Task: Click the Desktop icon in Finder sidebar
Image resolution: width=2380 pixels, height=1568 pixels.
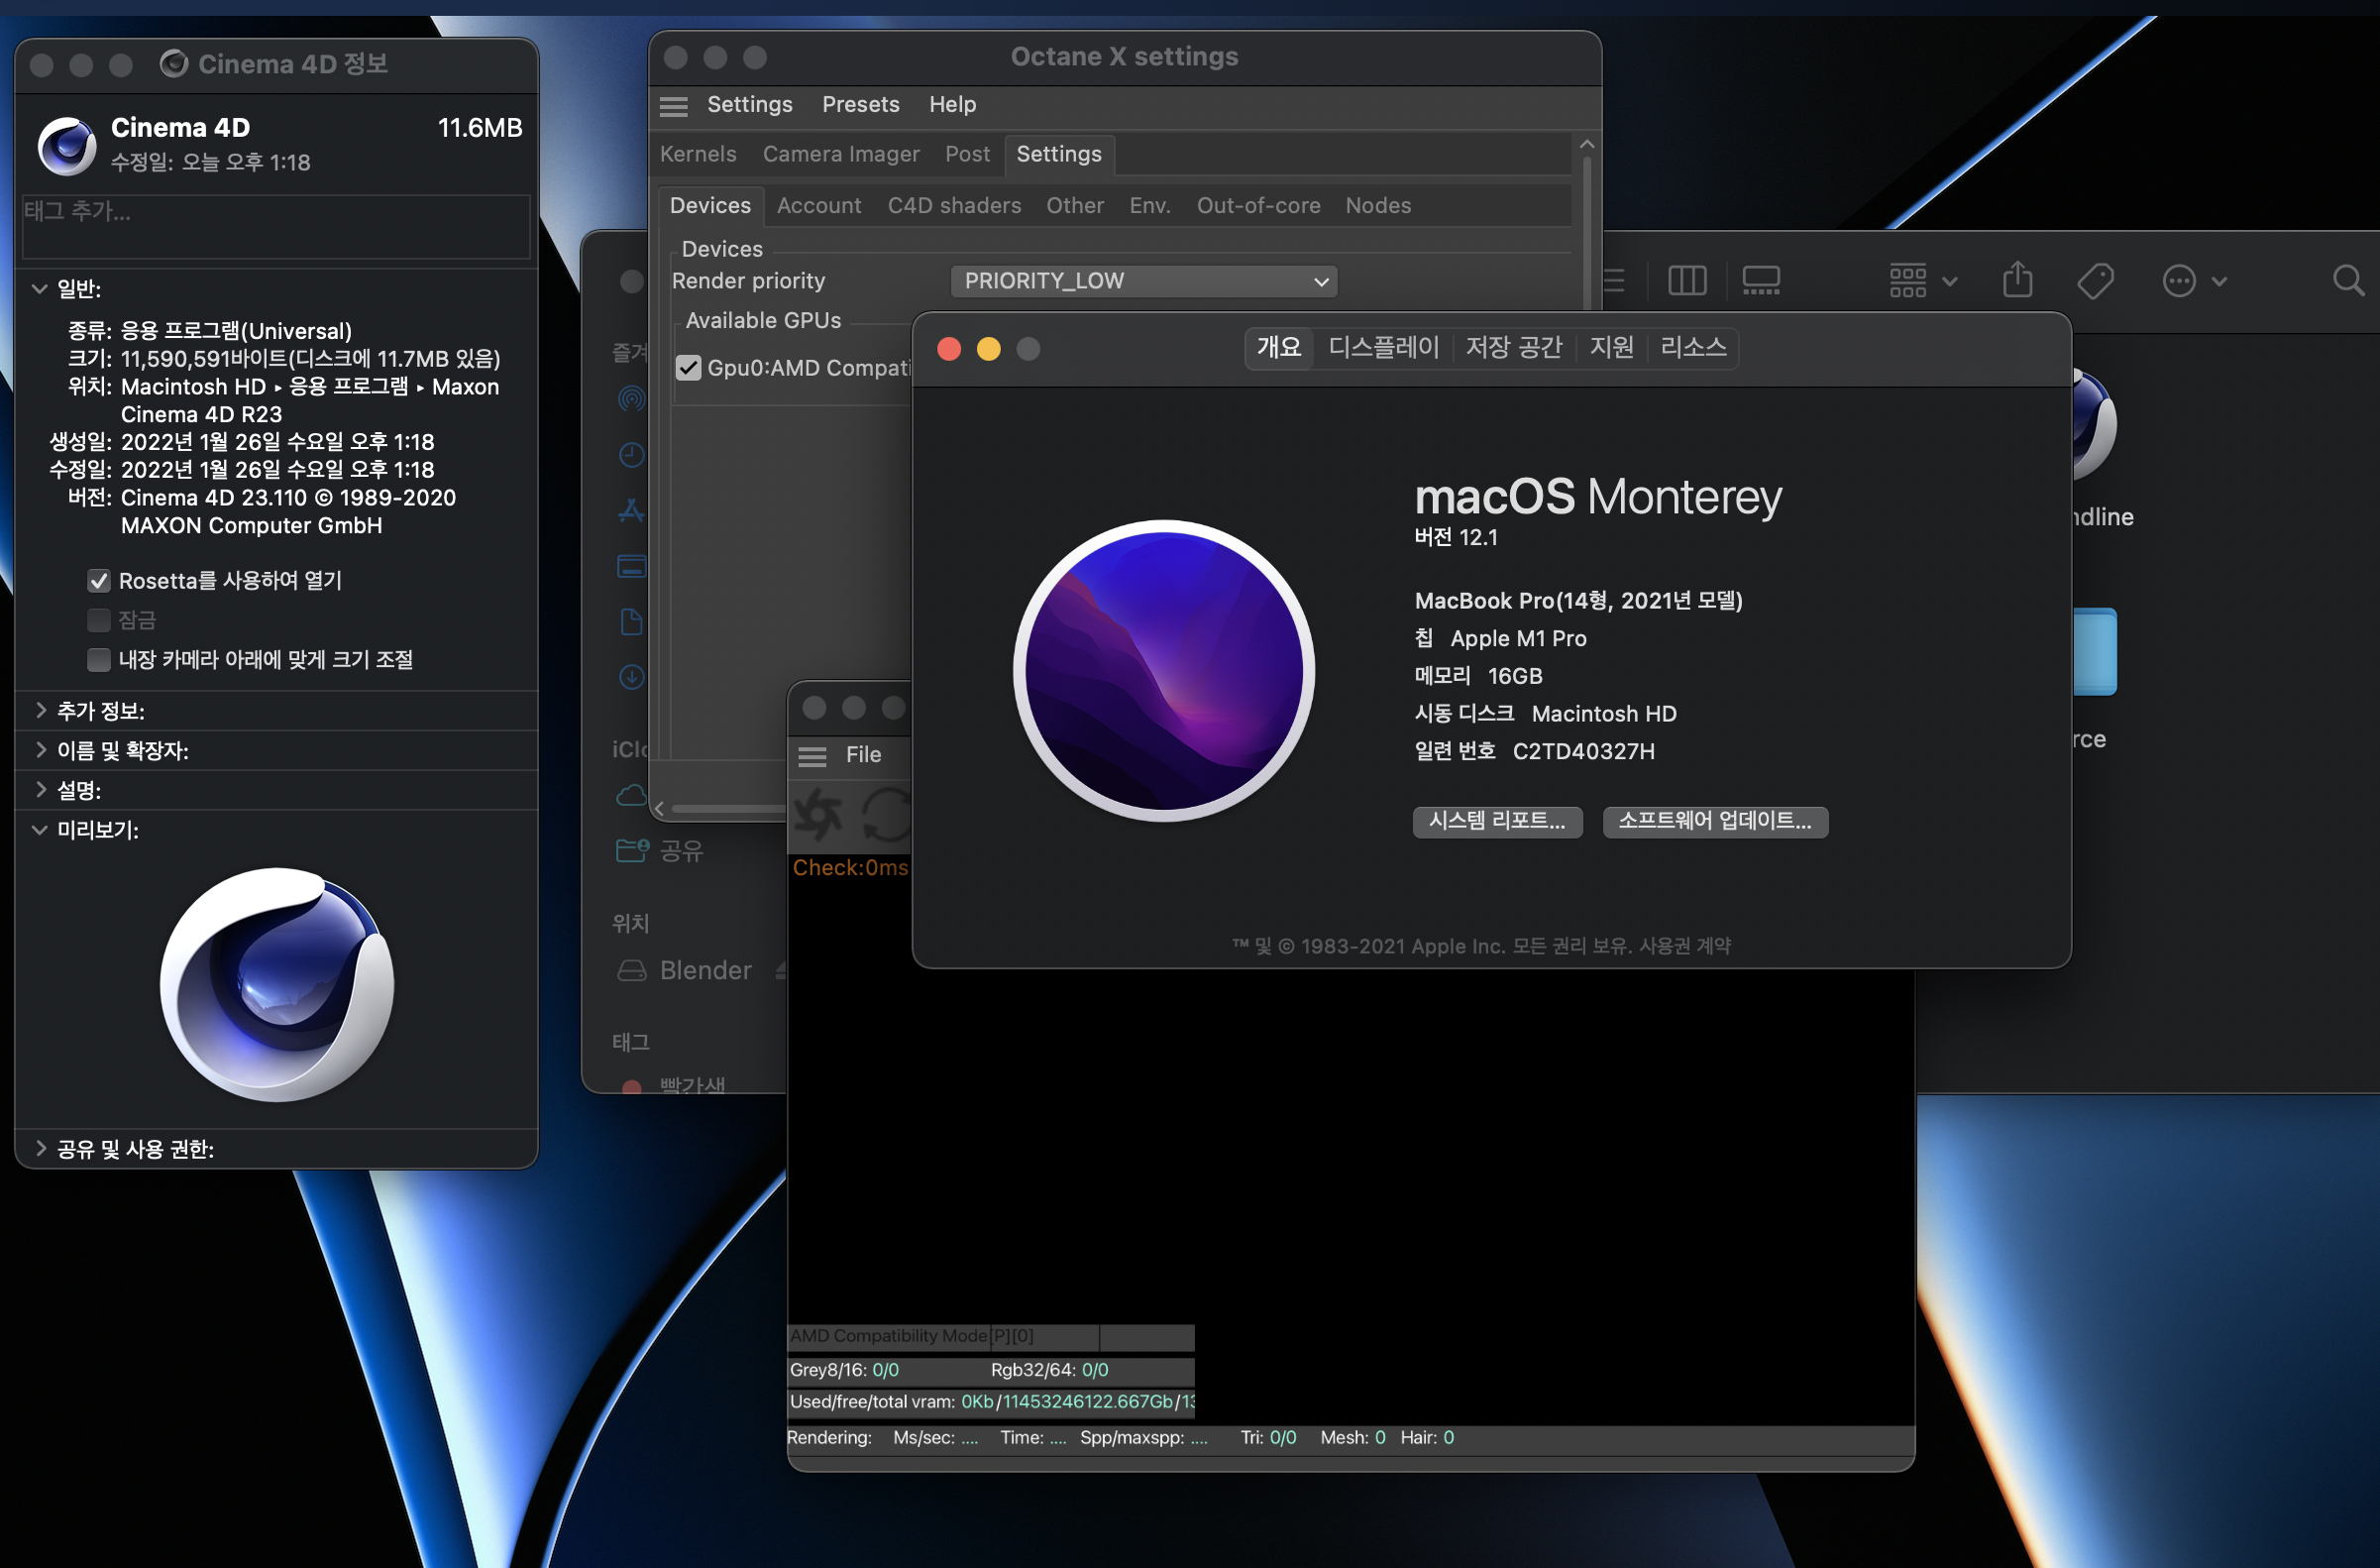Action: 631,567
